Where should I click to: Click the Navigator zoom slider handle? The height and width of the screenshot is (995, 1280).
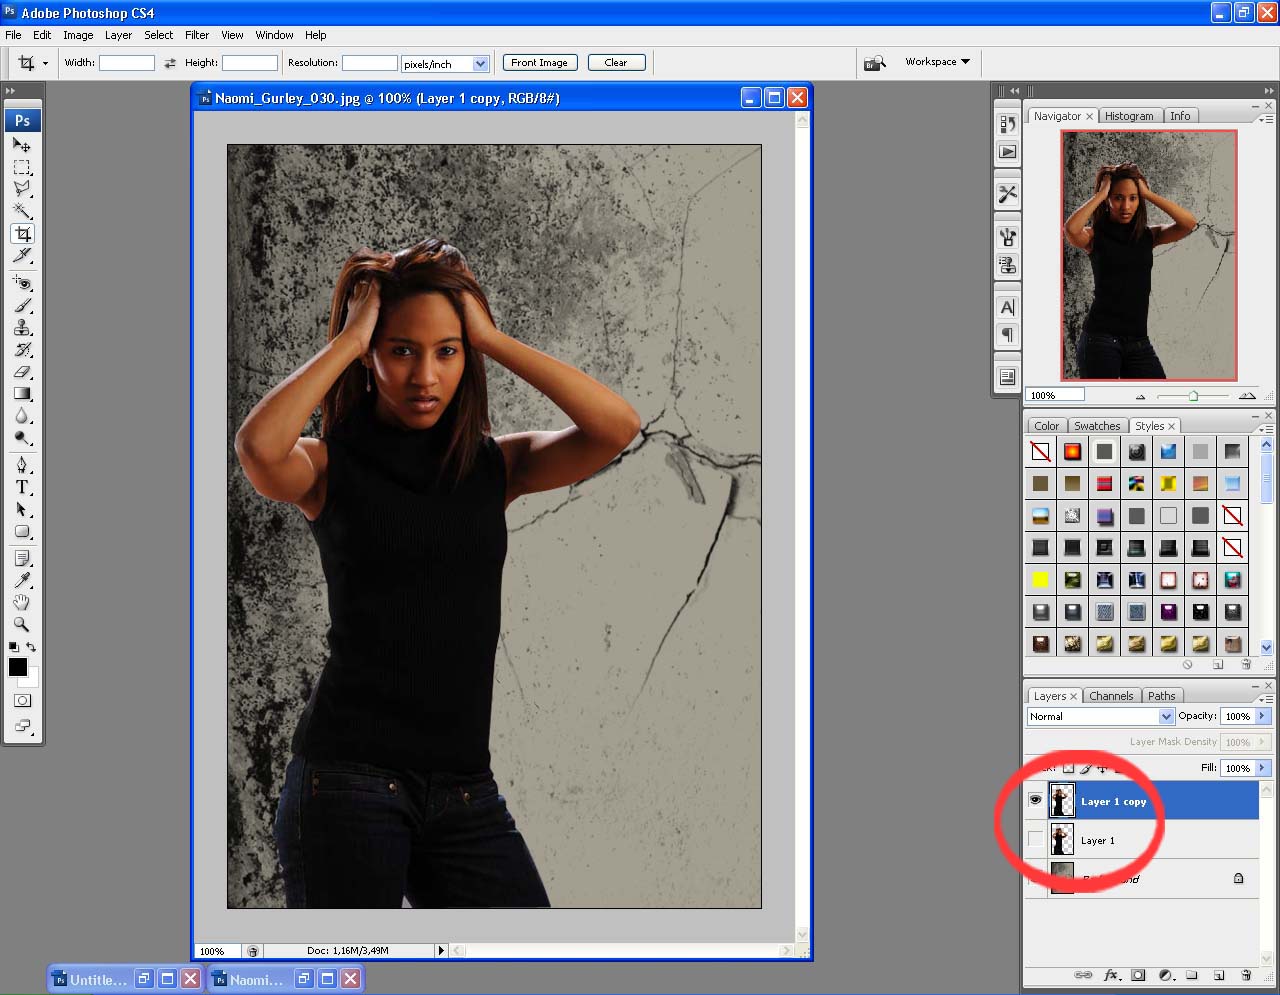[1193, 396]
